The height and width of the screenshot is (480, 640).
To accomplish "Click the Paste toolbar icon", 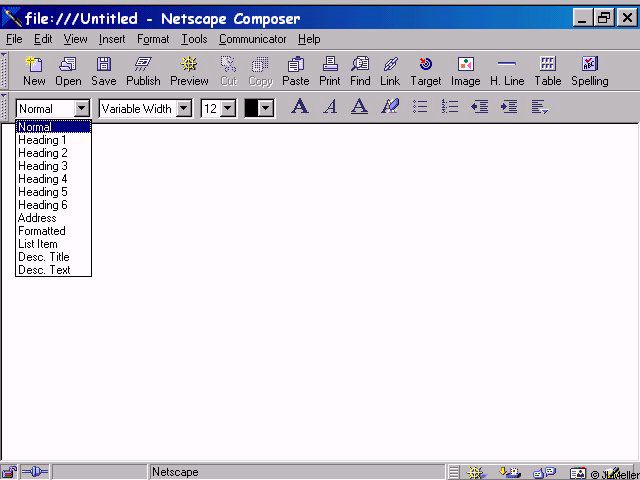I will click(x=296, y=71).
